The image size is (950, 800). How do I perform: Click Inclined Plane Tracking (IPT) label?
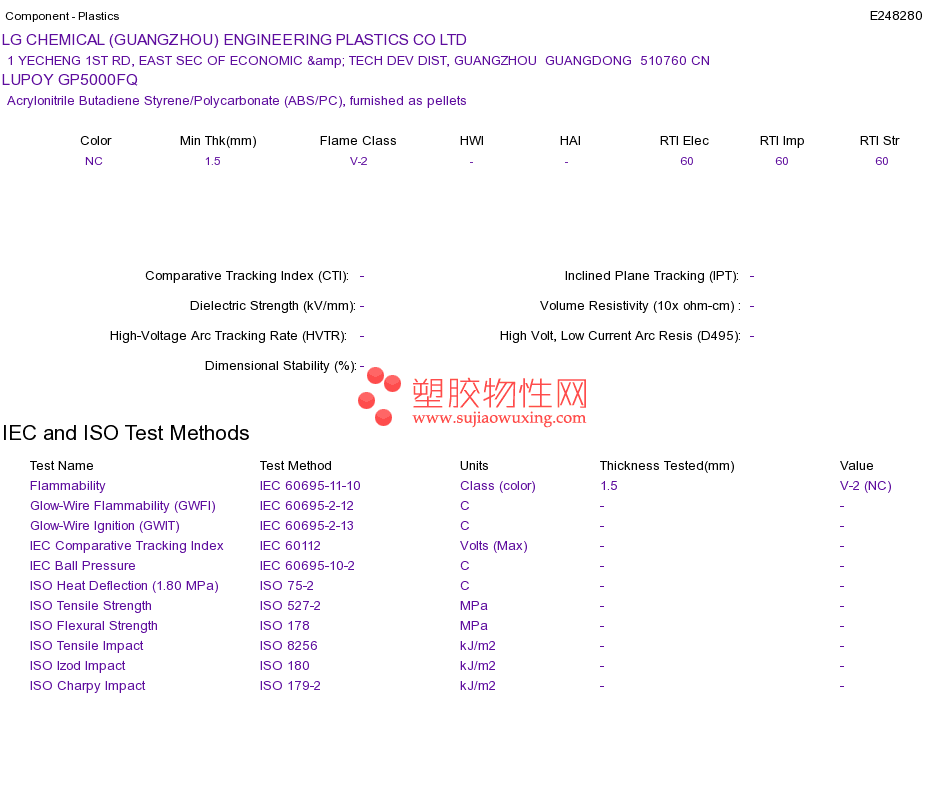pyautogui.click(x=652, y=276)
